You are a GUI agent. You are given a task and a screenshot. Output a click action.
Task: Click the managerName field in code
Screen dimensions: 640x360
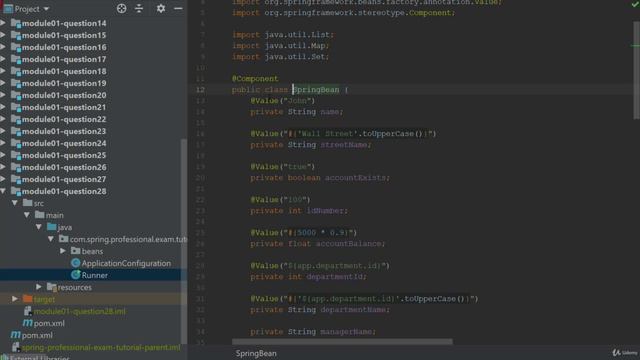coord(346,332)
